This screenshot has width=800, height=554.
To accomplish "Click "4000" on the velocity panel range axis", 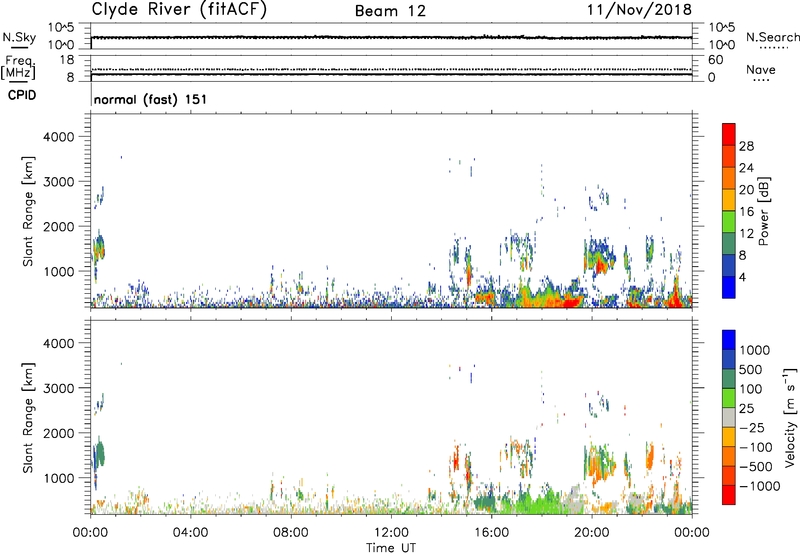I will pos(58,343).
